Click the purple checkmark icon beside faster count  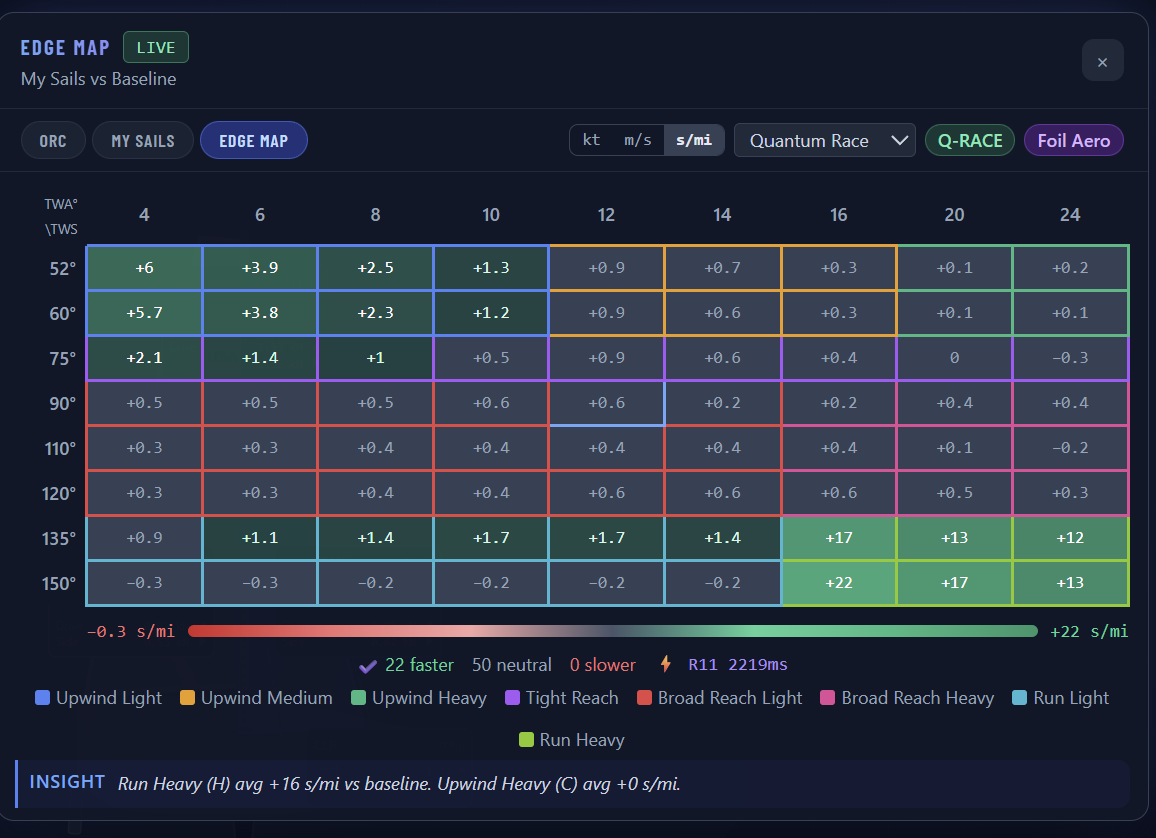pos(367,665)
